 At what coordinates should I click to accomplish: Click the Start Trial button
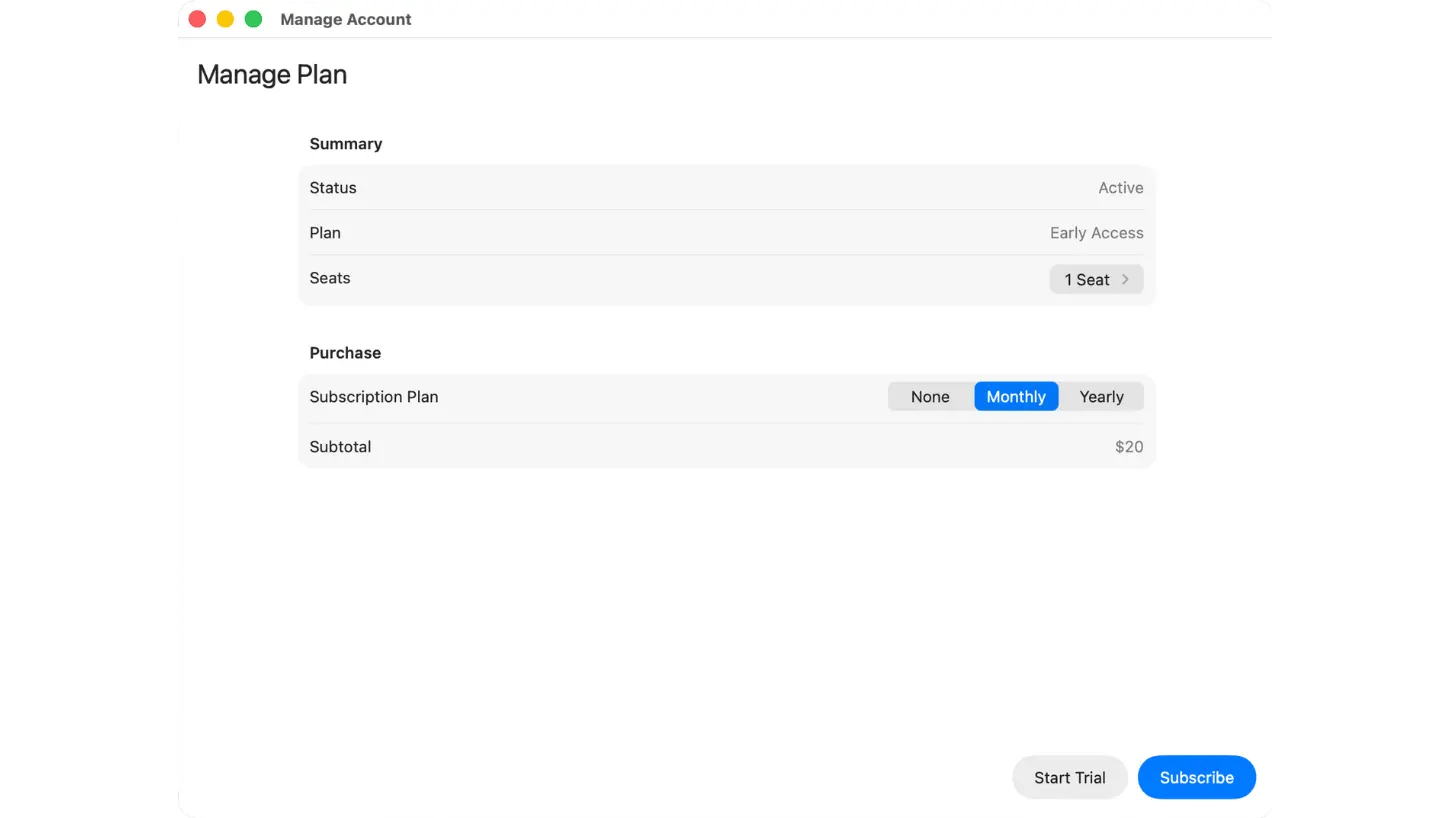click(1070, 777)
